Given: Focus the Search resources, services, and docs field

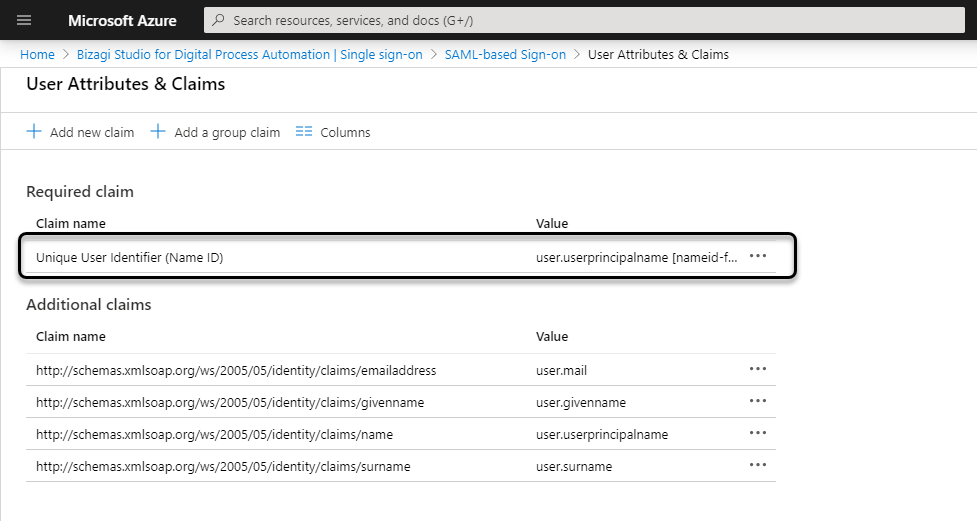Looking at the screenshot, I should [x=584, y=20].
